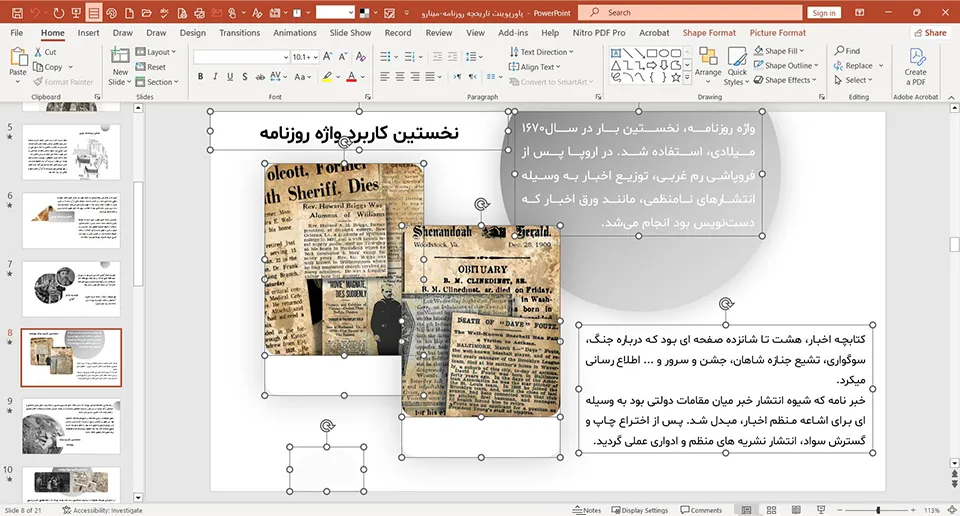Viewport: 960px width, 516px height.
Task: Switch to the Animations tab
Action: 294,33
